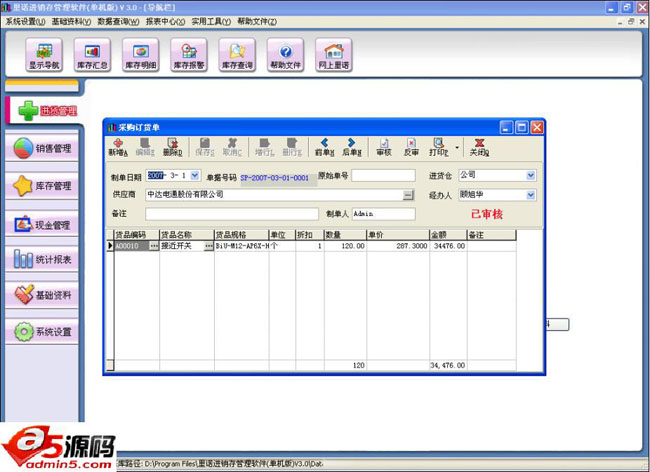Viewport: 650px width, 472px height.
Task: Expand the 经办人 handler dropdown
Action: pos(530,195)
